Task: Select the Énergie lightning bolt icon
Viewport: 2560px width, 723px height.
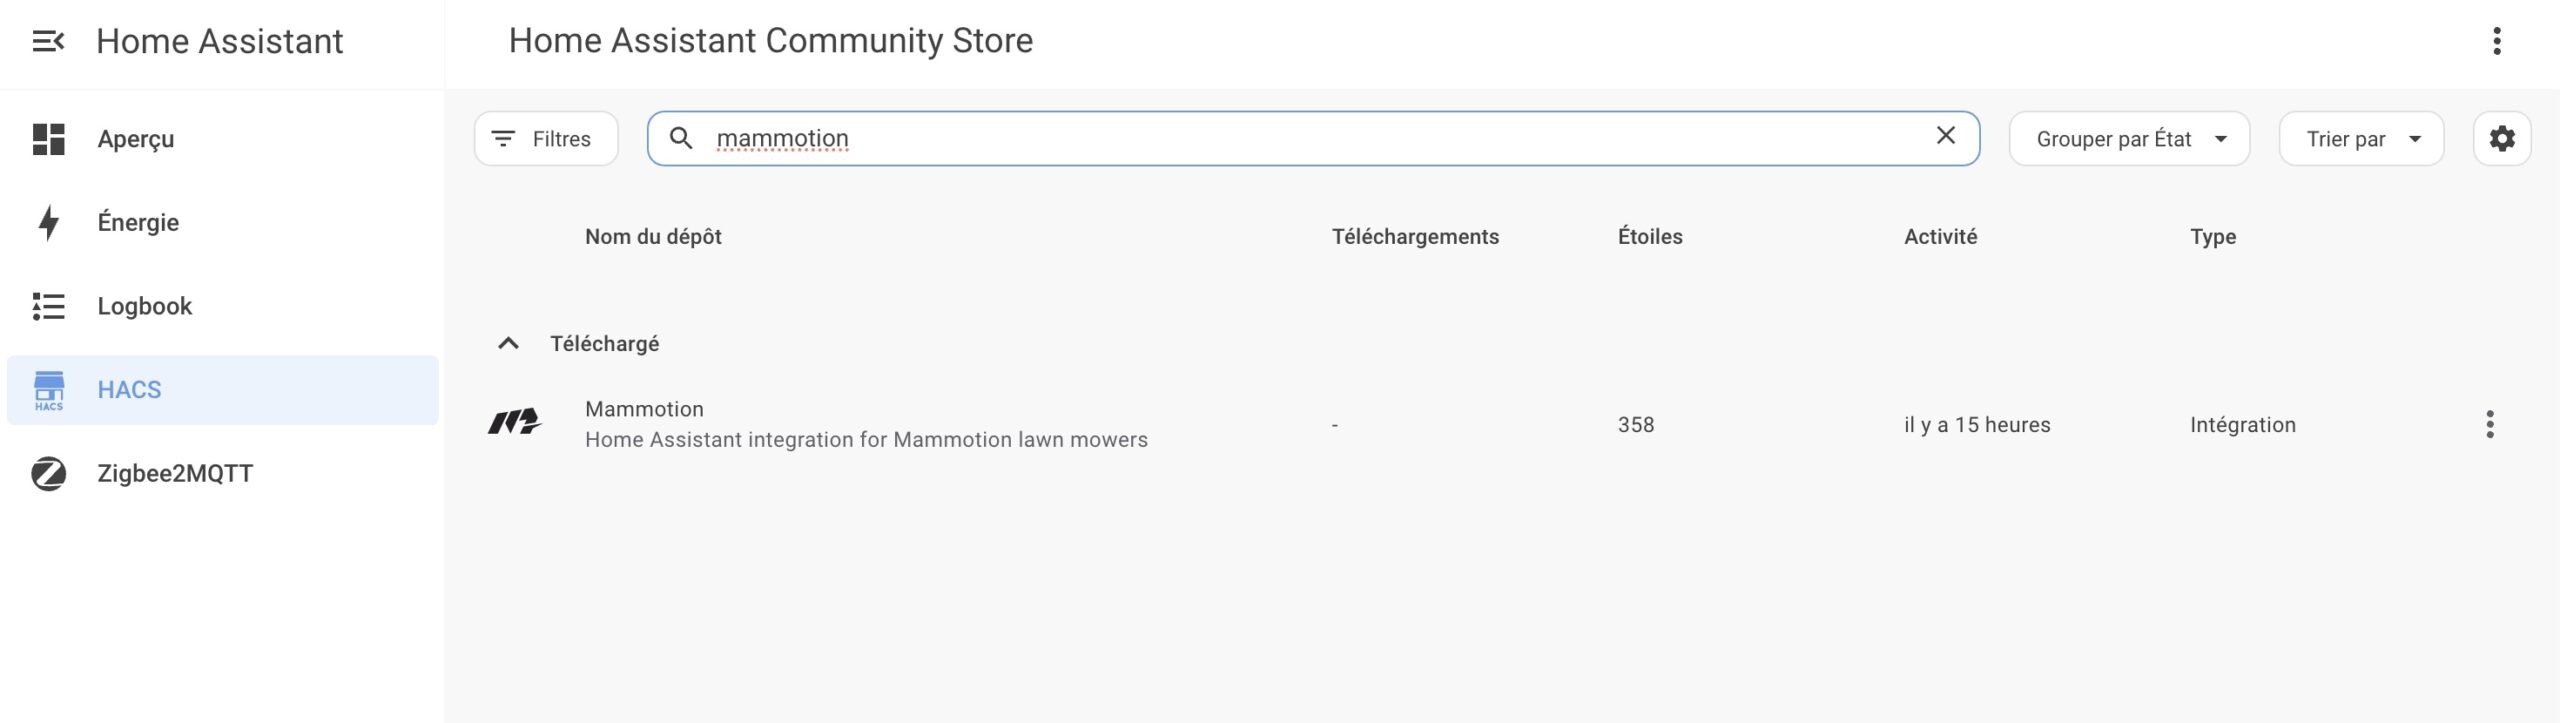Action: pos(48,222)
